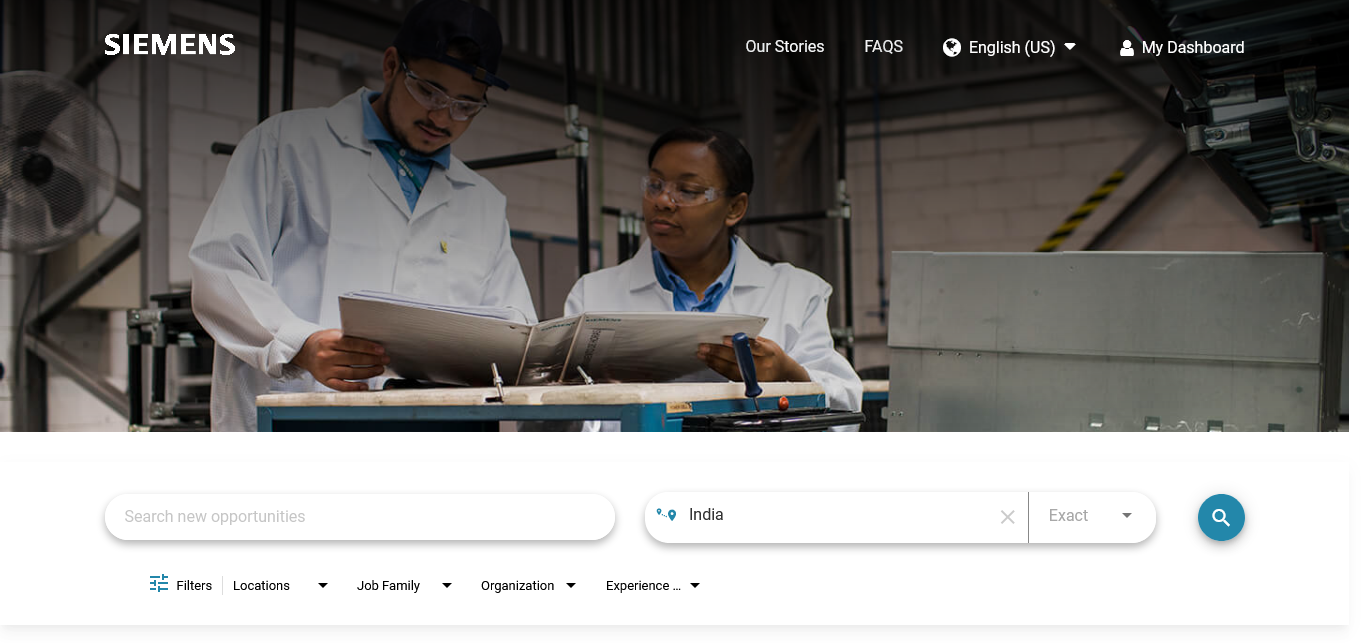Expand the Exact match type dropdown
1366x643 pixels.
click(x=1127, y=516)
